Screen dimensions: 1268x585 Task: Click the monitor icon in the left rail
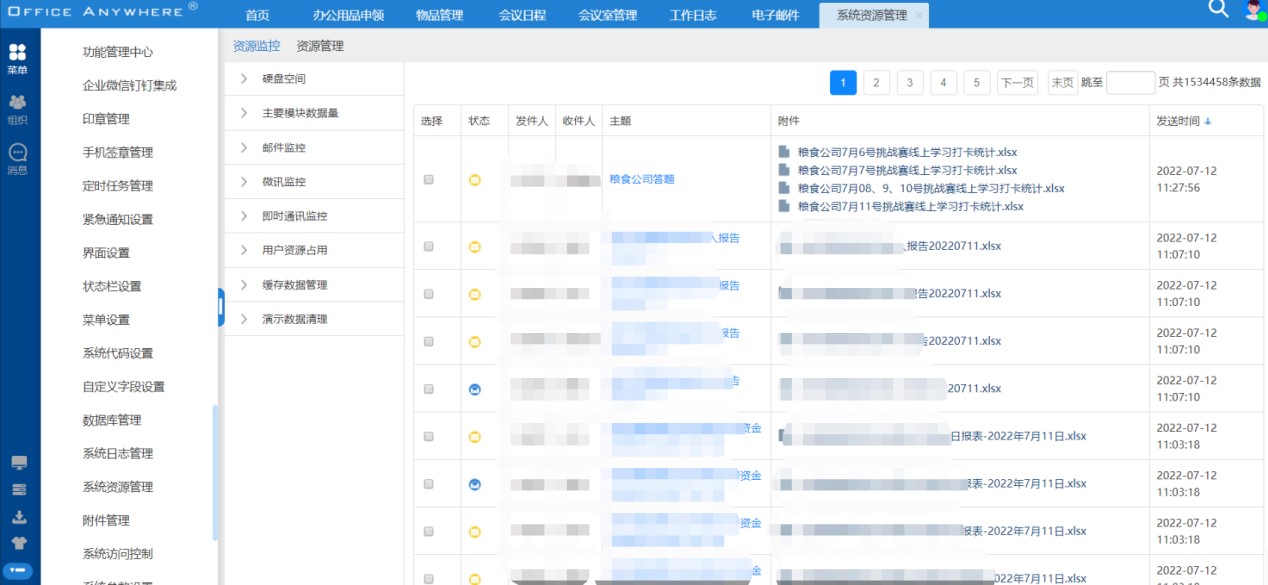coord(18,463)
